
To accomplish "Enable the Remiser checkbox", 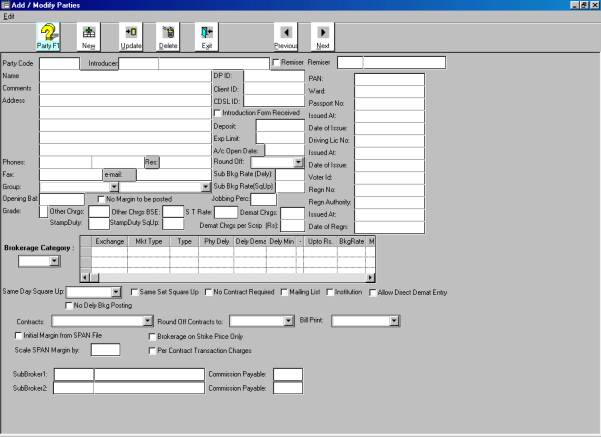I will click(278, 63).
